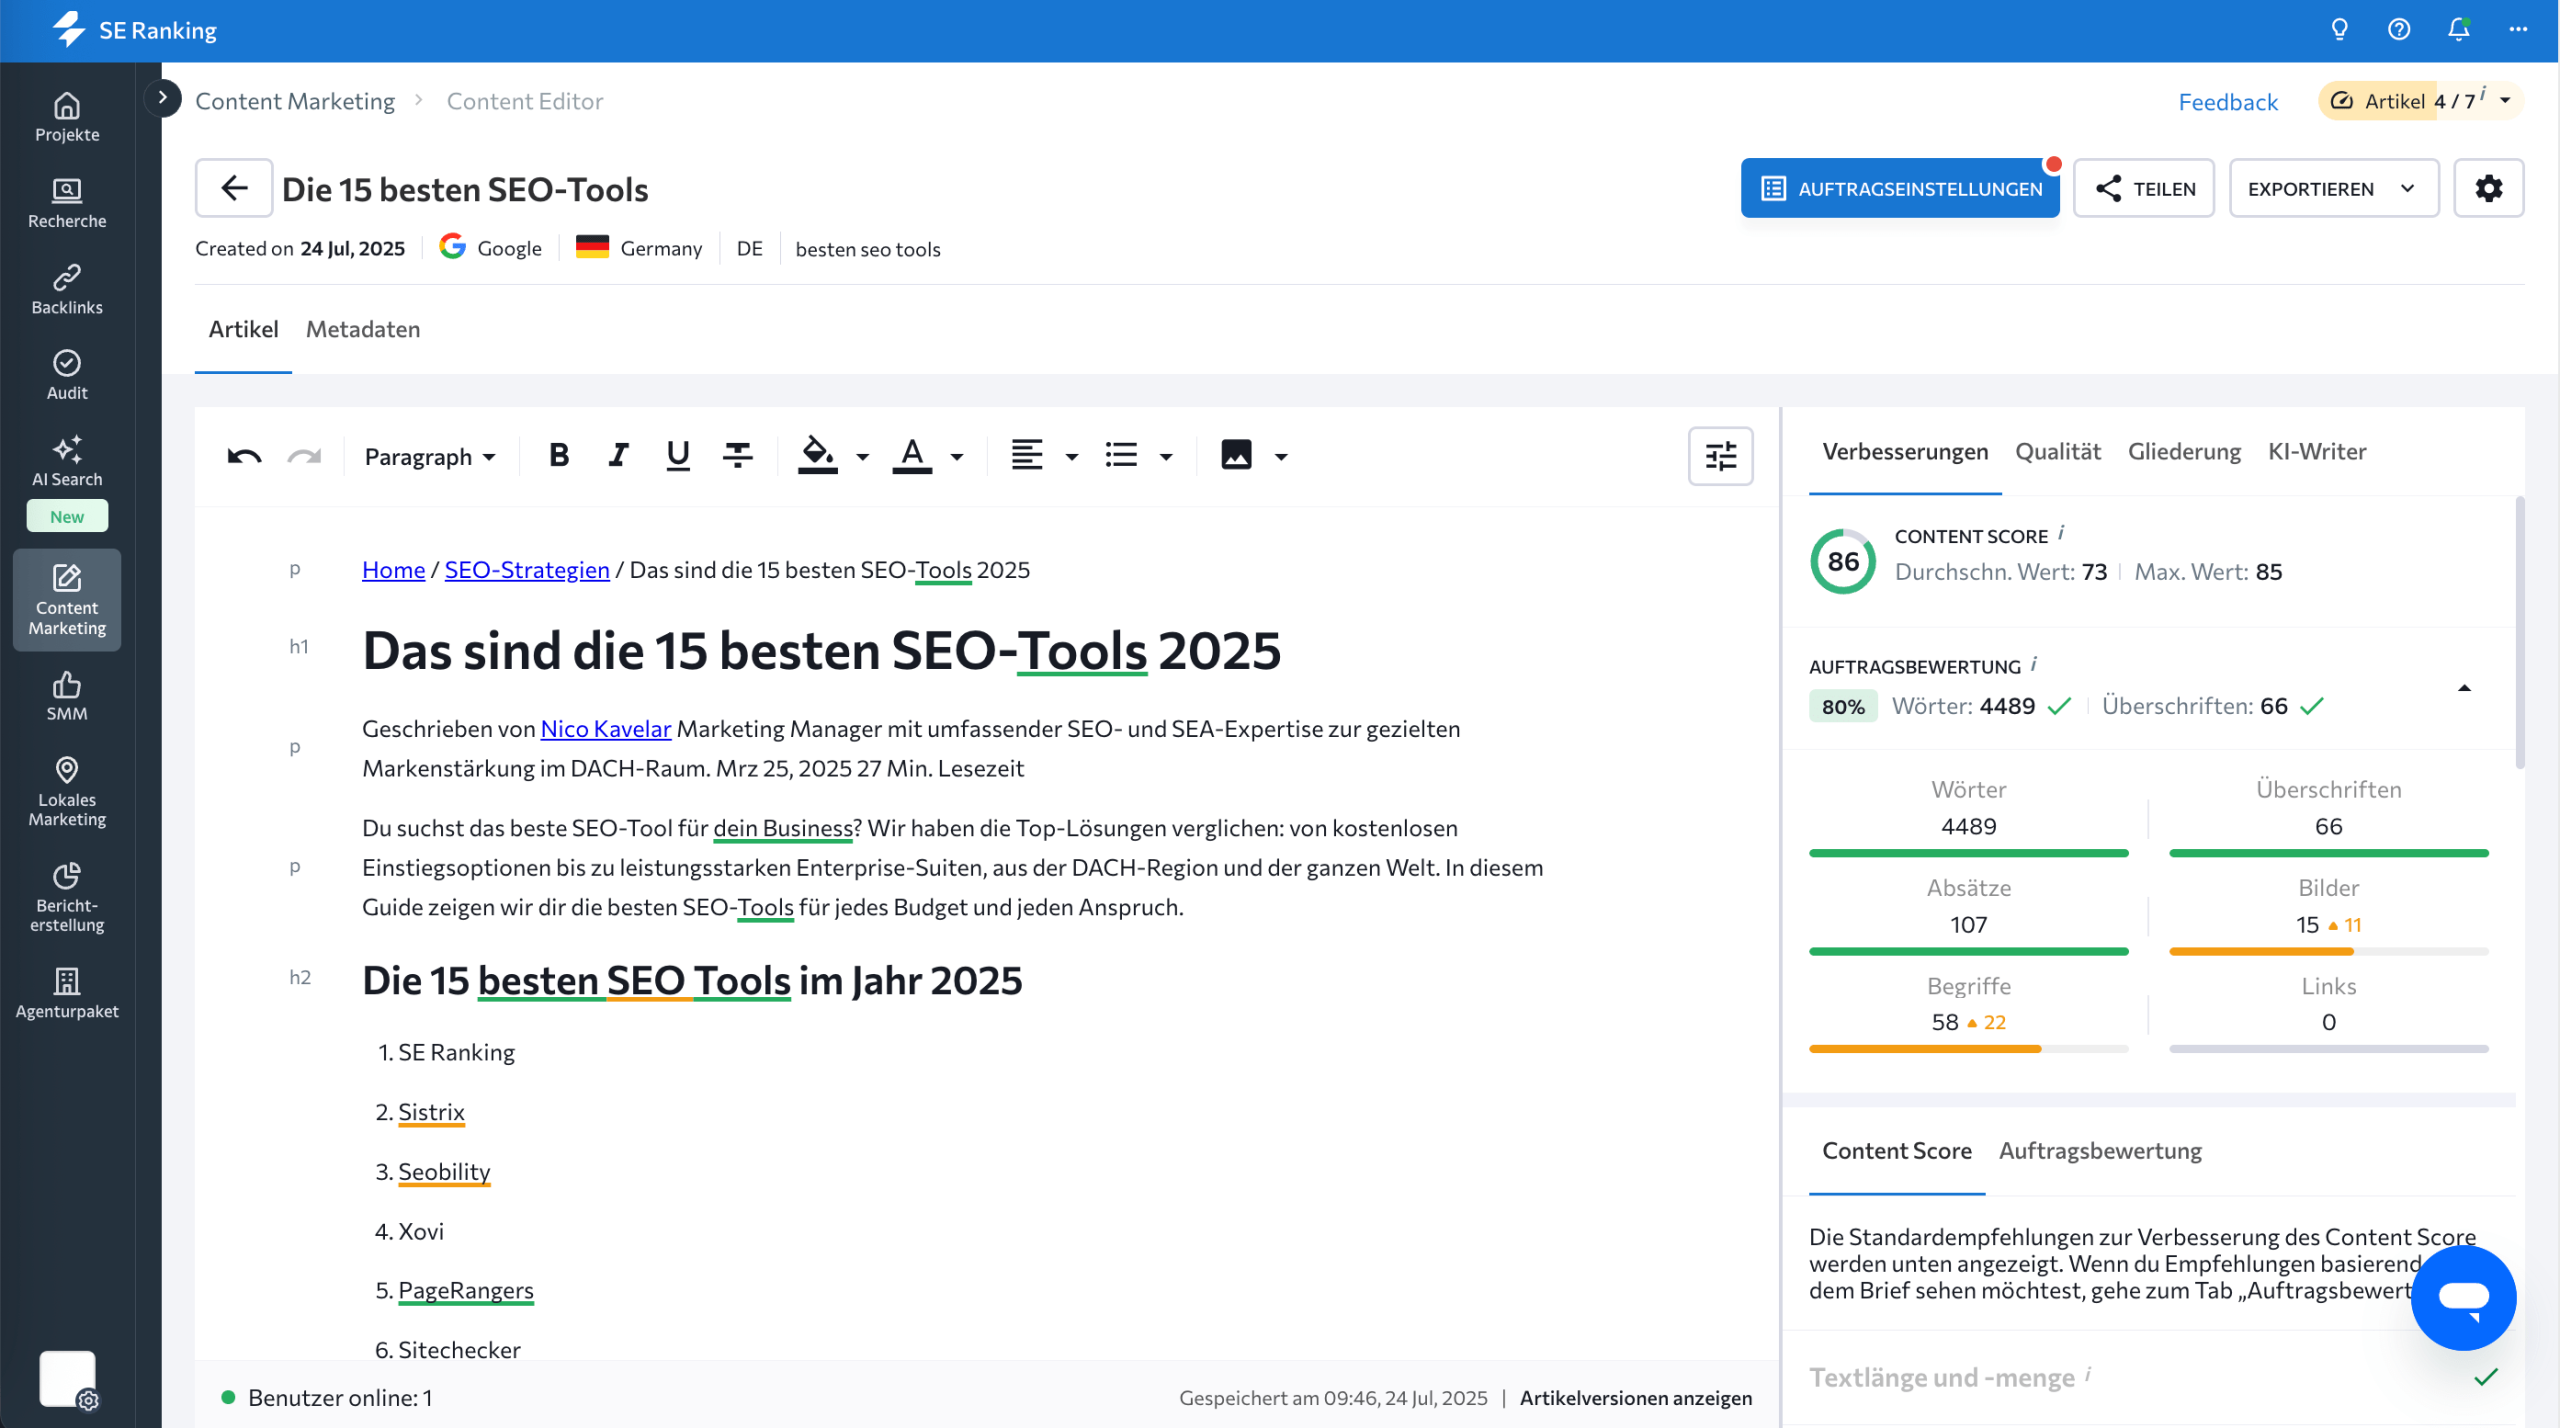The image size is (2560, 1428).
Task: Open font color dropdown arrow
Action: 957,457
